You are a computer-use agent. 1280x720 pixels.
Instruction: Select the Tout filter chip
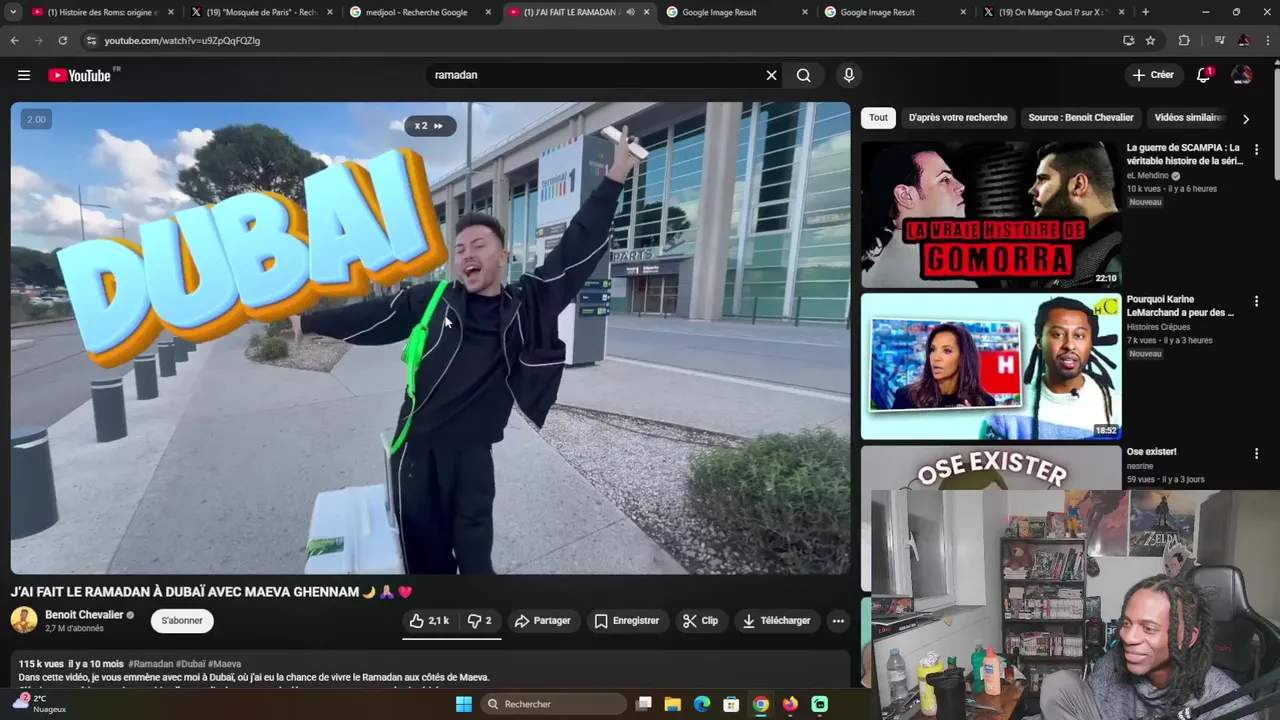(x=878, y=118)
